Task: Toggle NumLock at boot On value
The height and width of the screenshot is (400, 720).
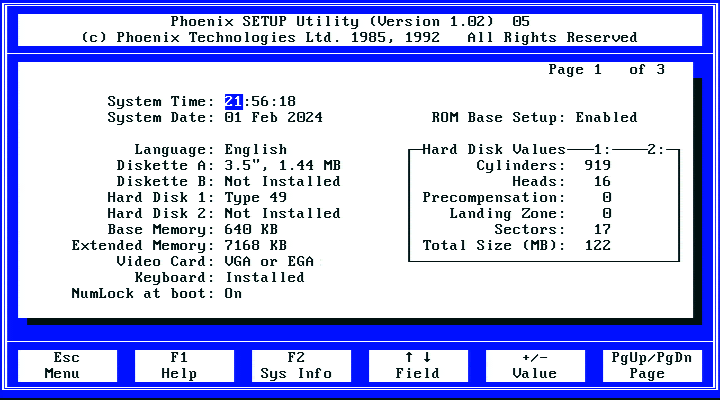Action: click(x=233, y=293)
